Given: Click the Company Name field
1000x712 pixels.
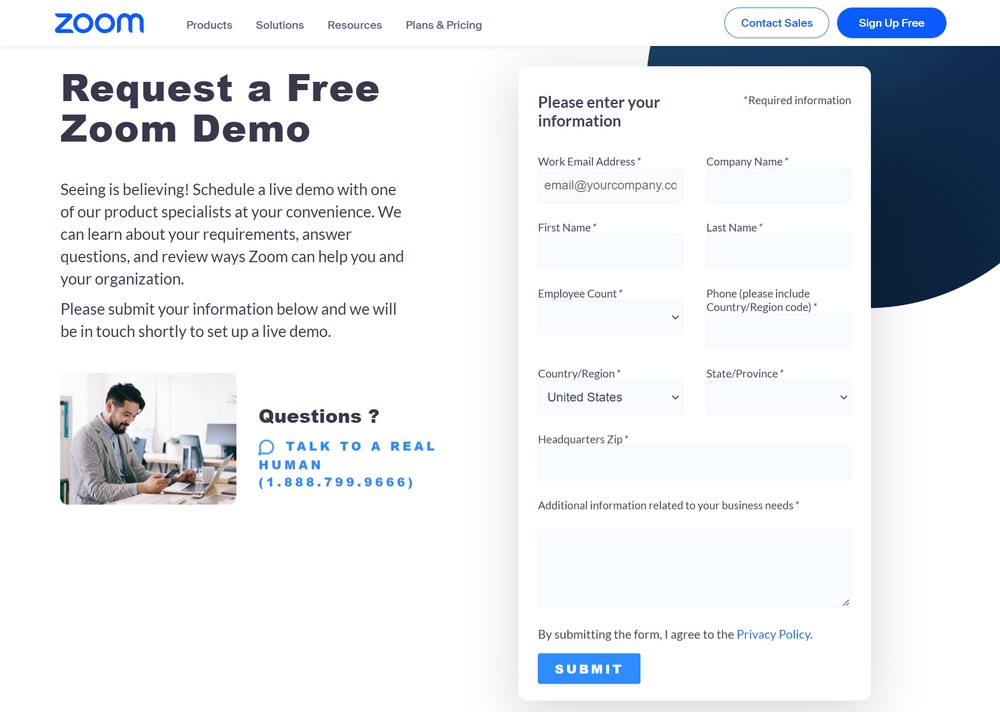Looking at the screenshot, I should click(x=778, y=185).
